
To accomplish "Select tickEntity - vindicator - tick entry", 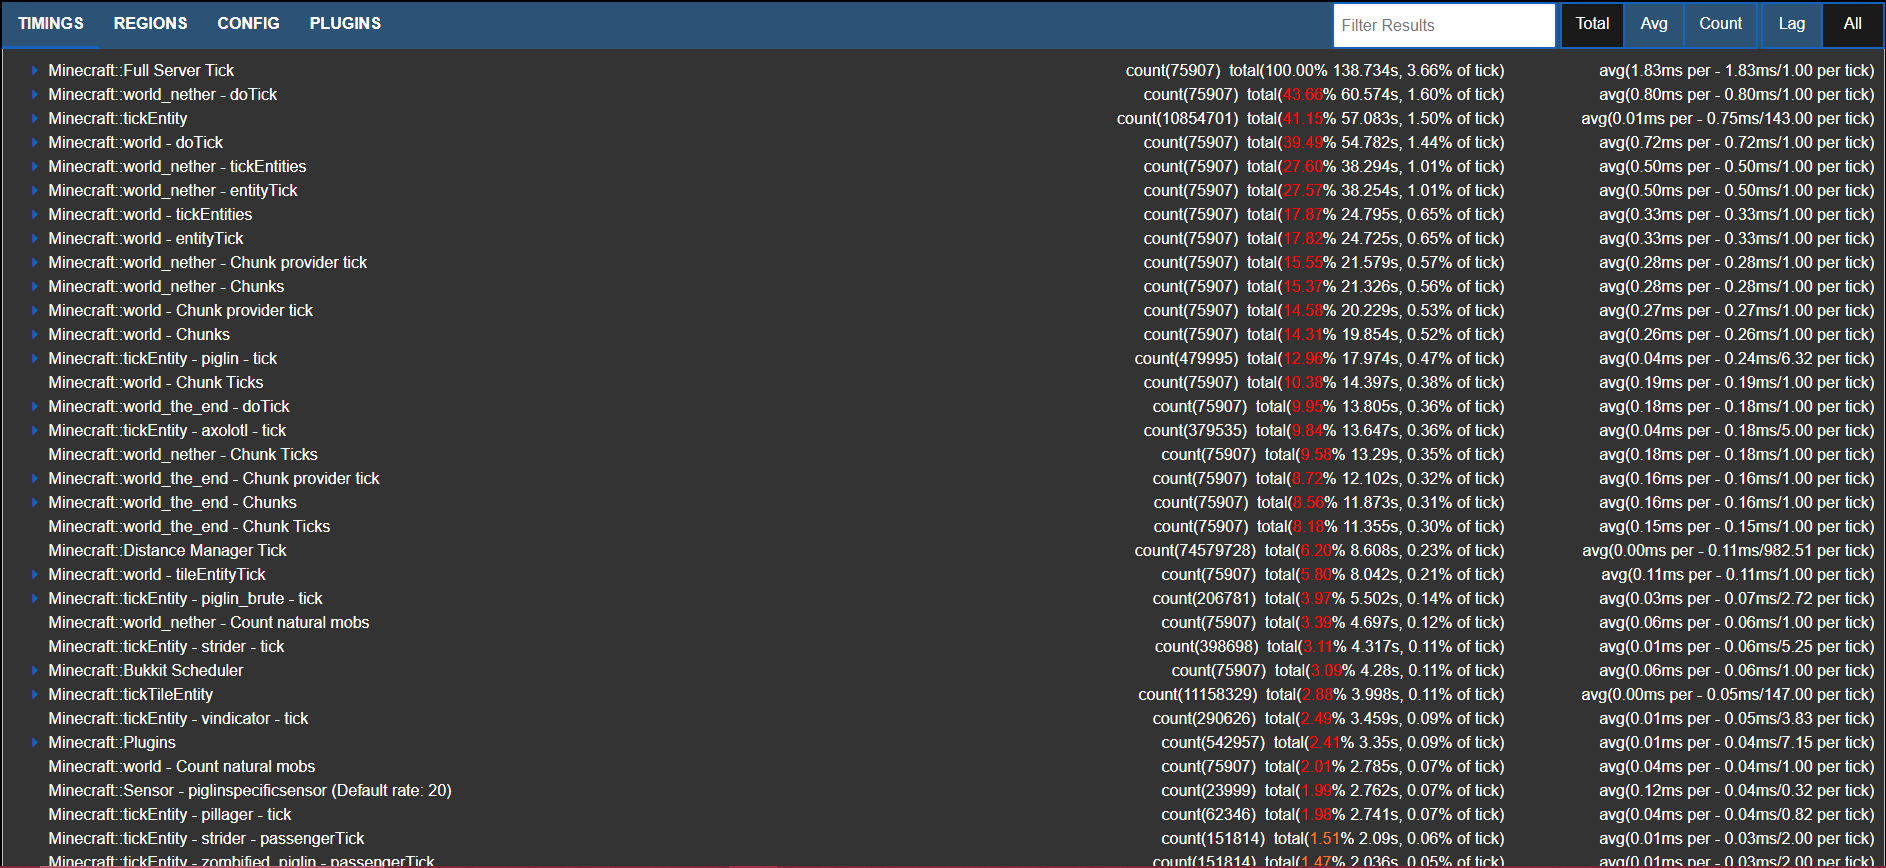I will (x=178, y=719).
